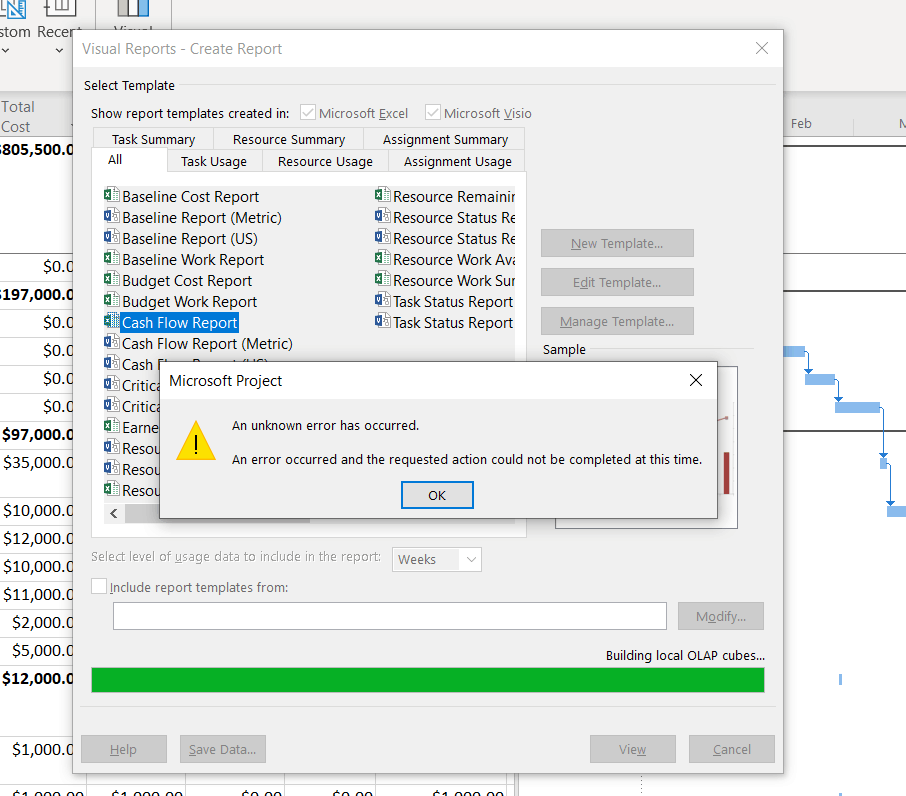Select the Baseline Work Report template name
This screenshot has width=906, height=796.
click(x=193, y=259)
